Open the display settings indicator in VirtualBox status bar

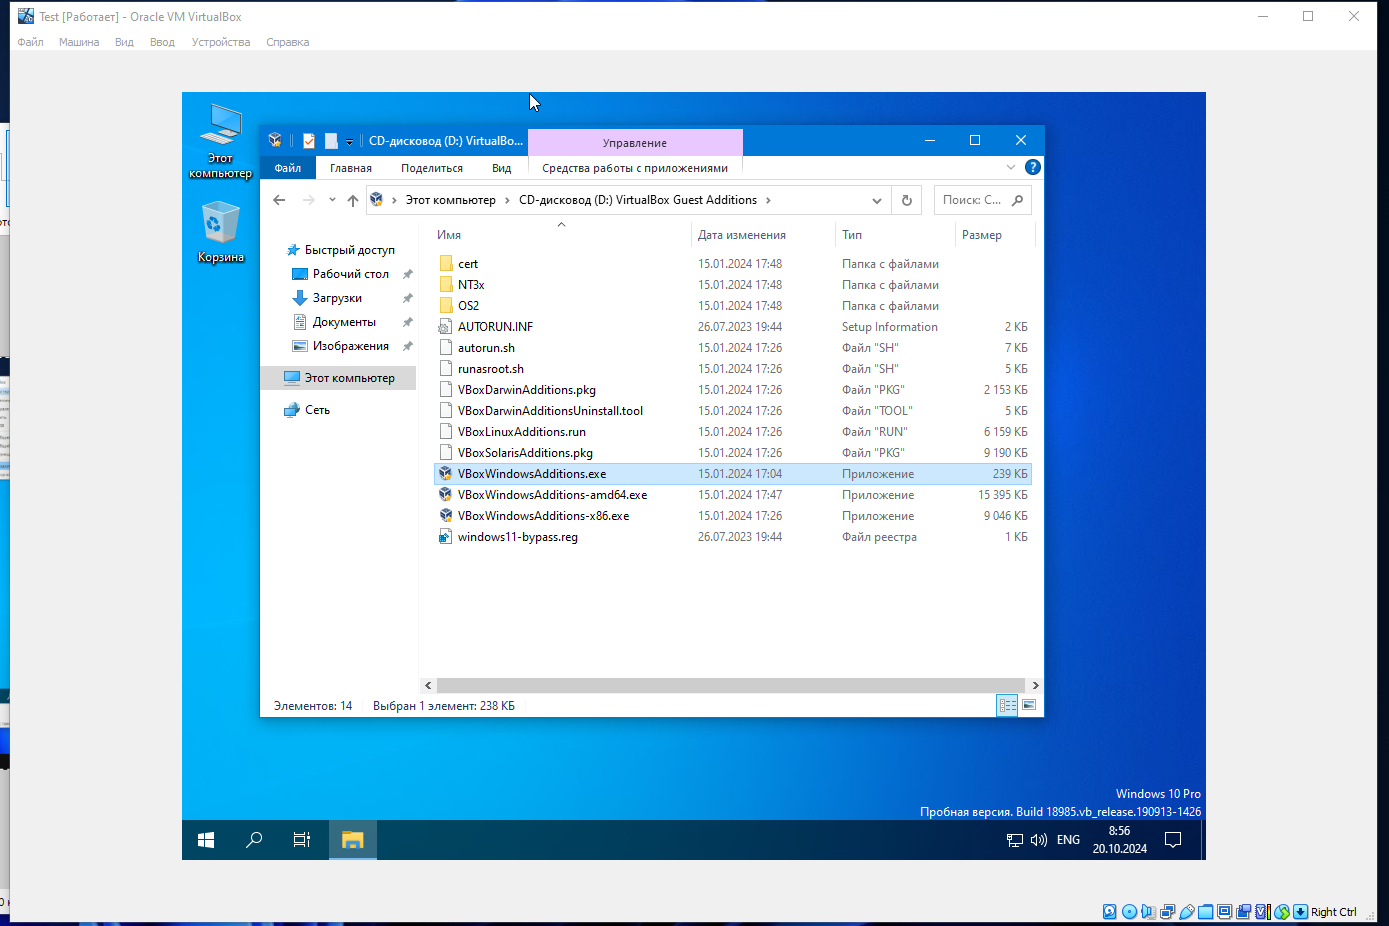tap(1224, 912)
